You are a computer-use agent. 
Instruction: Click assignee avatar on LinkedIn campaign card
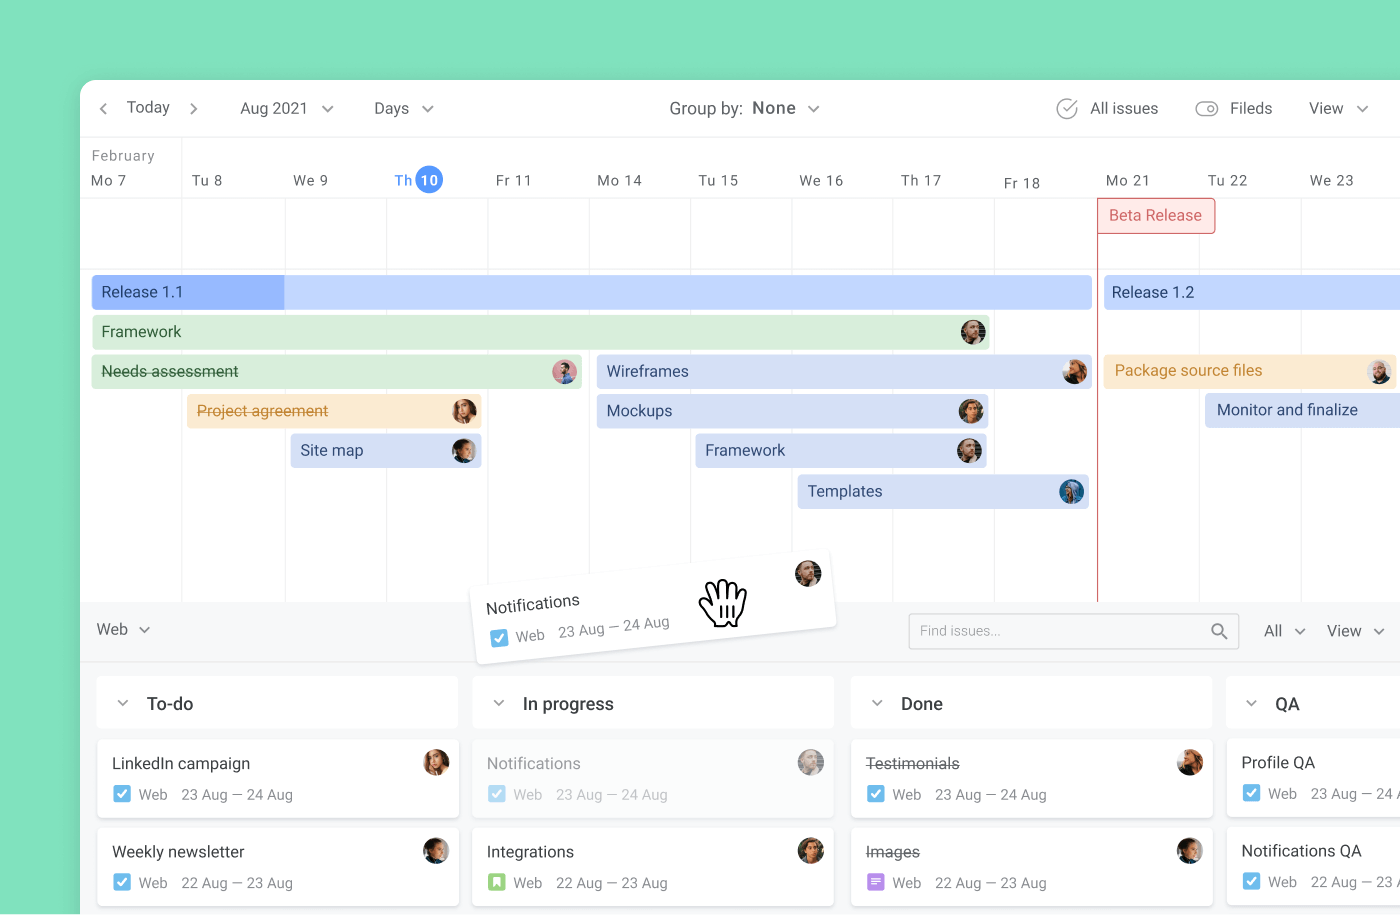click(436, 763)
